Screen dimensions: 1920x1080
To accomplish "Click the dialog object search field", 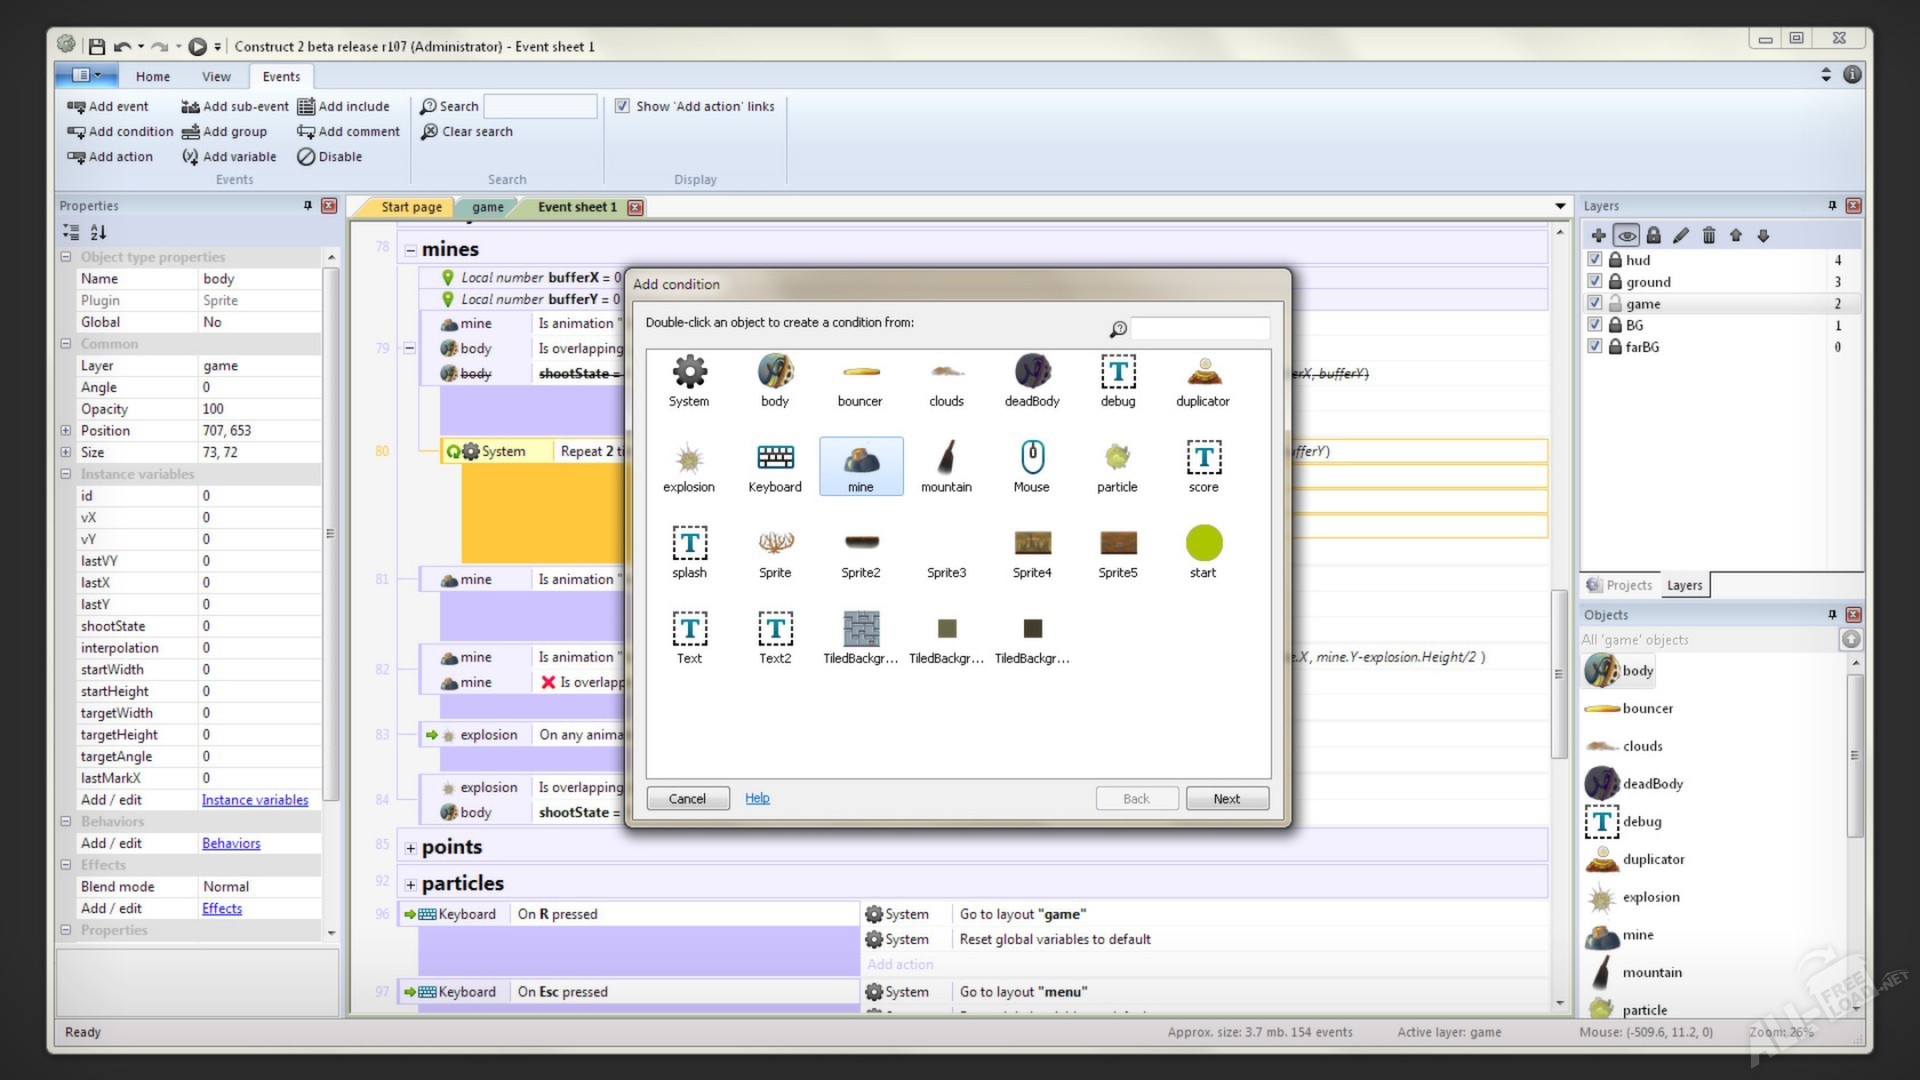I will tap(1199, 328).
